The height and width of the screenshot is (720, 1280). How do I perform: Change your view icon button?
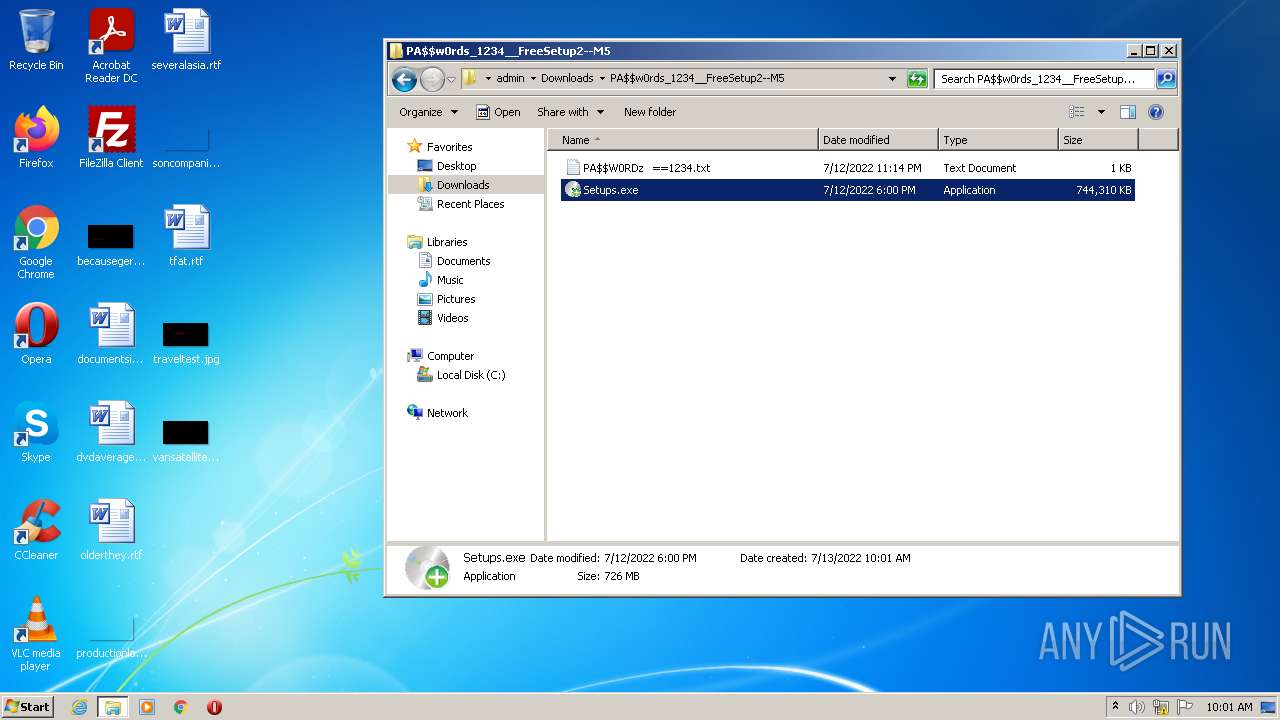[1077, 112]
